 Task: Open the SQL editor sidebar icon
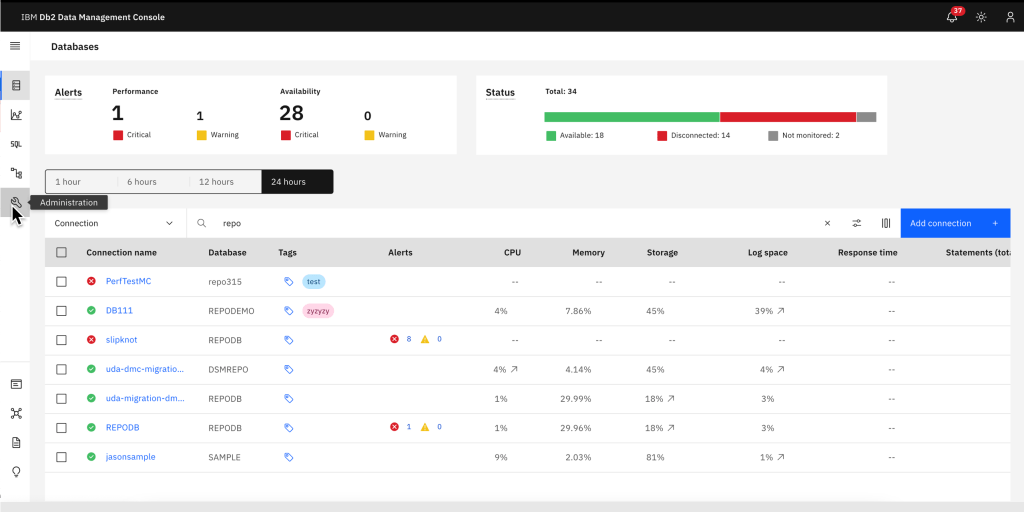15,144
